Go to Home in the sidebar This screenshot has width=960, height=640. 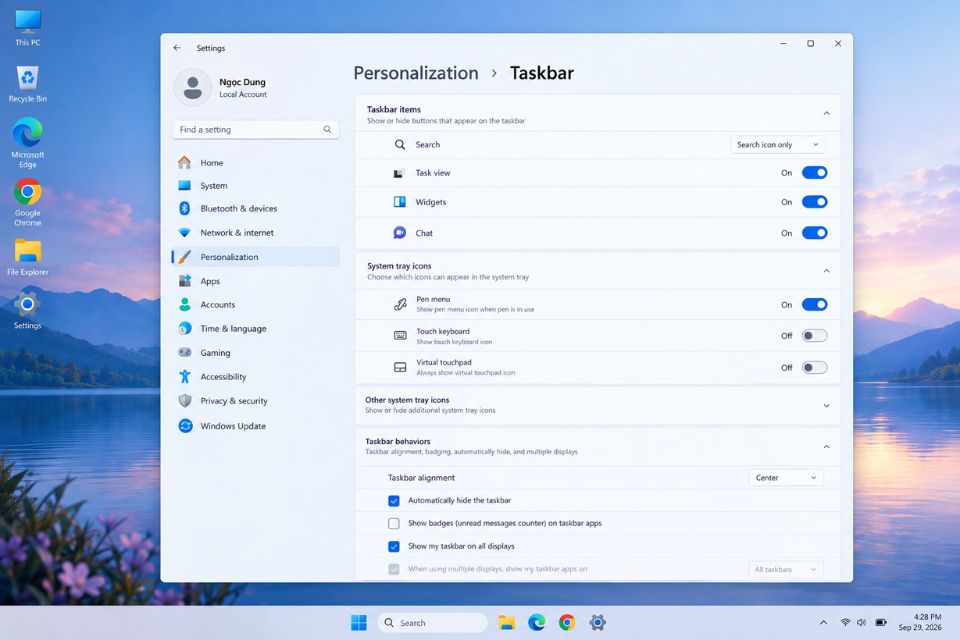click(x=256, y=163)
